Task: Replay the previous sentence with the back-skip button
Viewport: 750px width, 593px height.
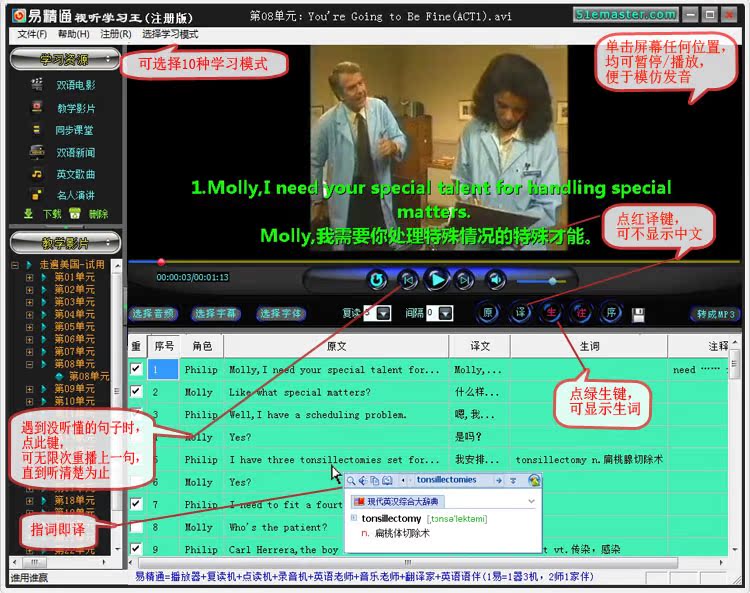Action: 408,280
